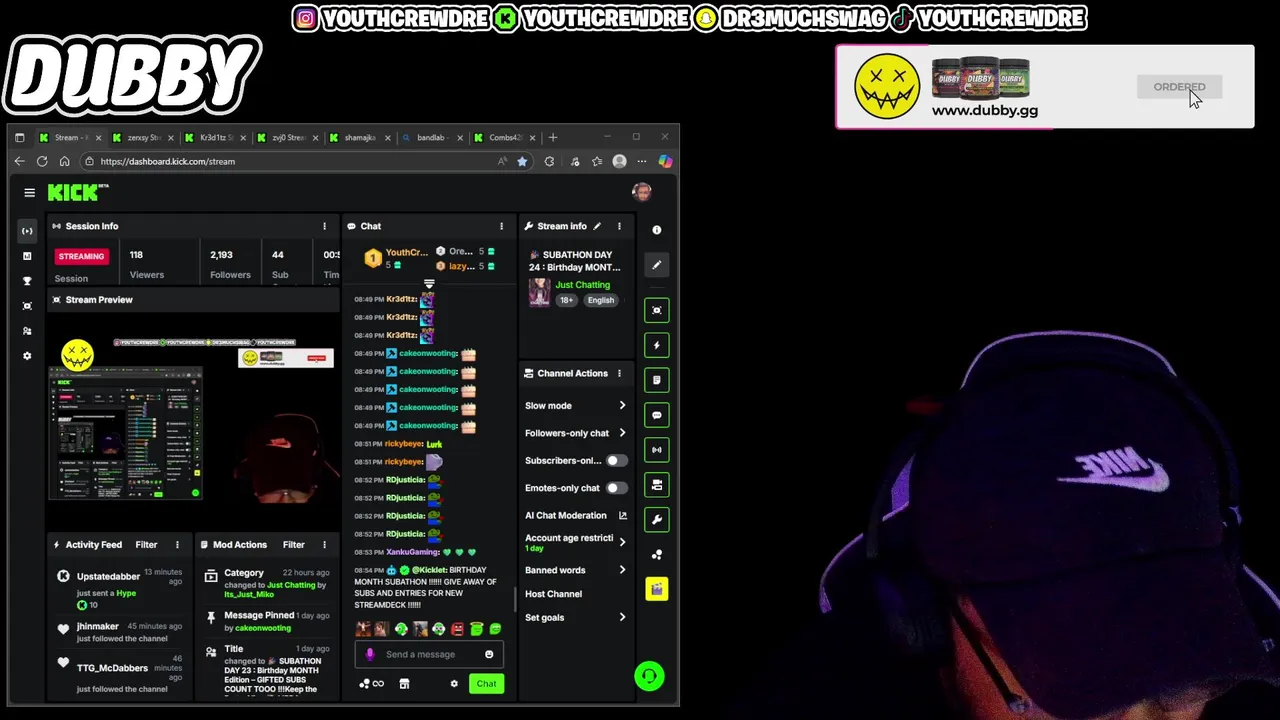
Task: Toggle Subscribers-only chat switch
Action: click(x=617, y=461)
